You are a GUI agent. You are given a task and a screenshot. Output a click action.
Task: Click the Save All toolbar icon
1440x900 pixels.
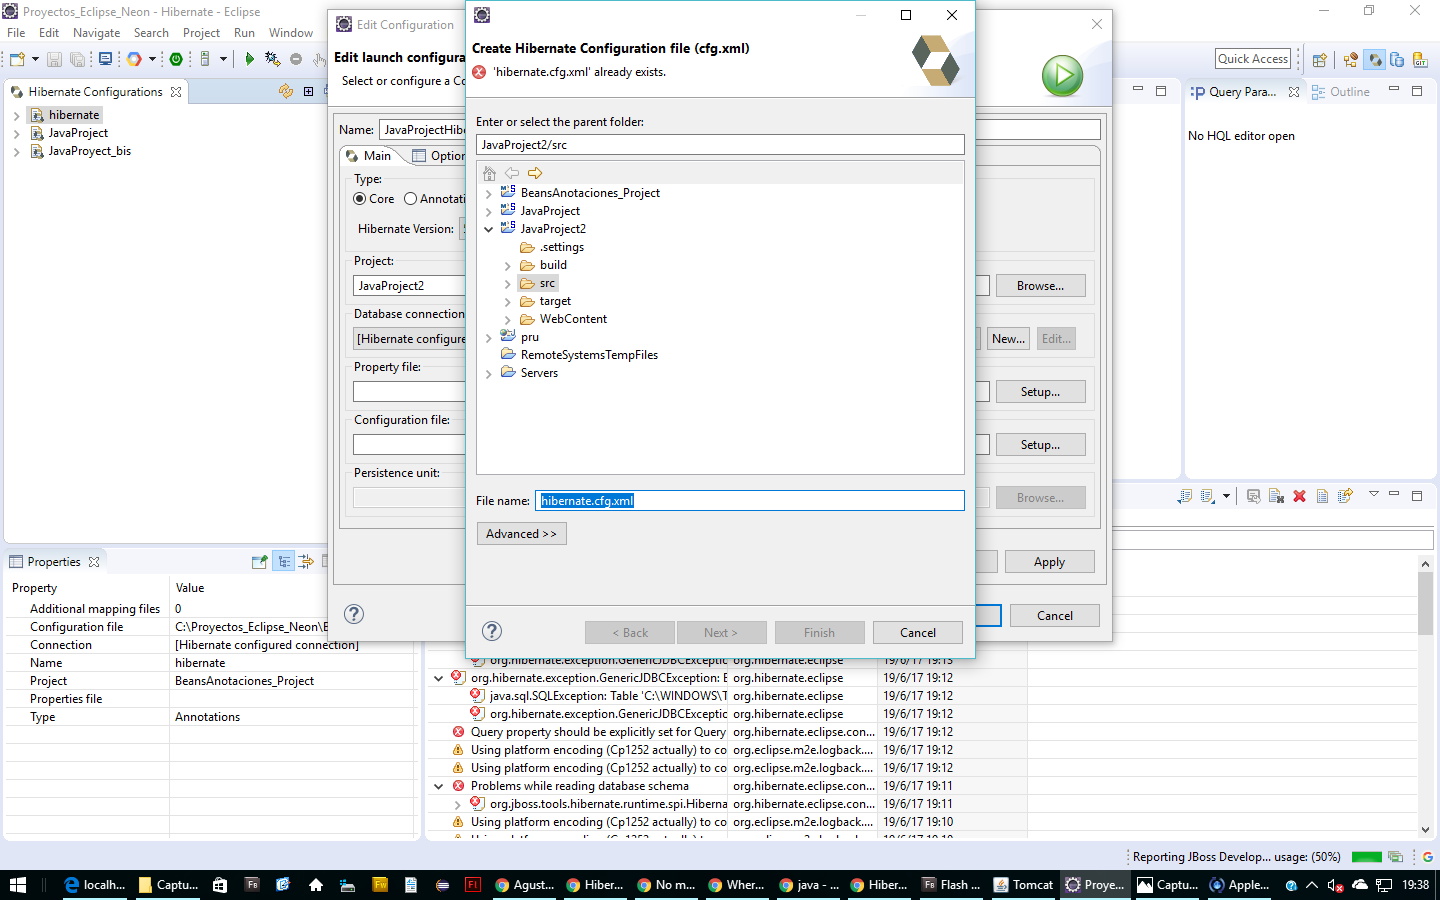click(77, 59)
